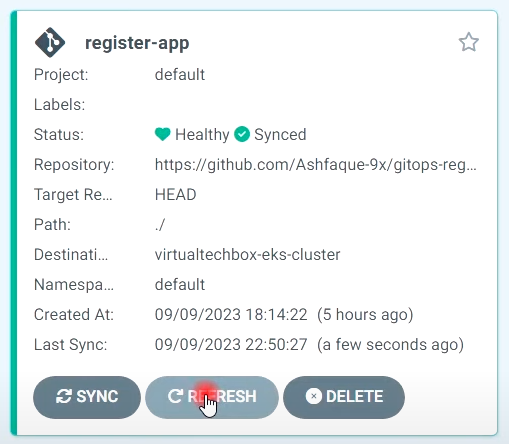This screenshot has height=444, width=509.
Task: Click the './' path value
Action: click(160, 225)
